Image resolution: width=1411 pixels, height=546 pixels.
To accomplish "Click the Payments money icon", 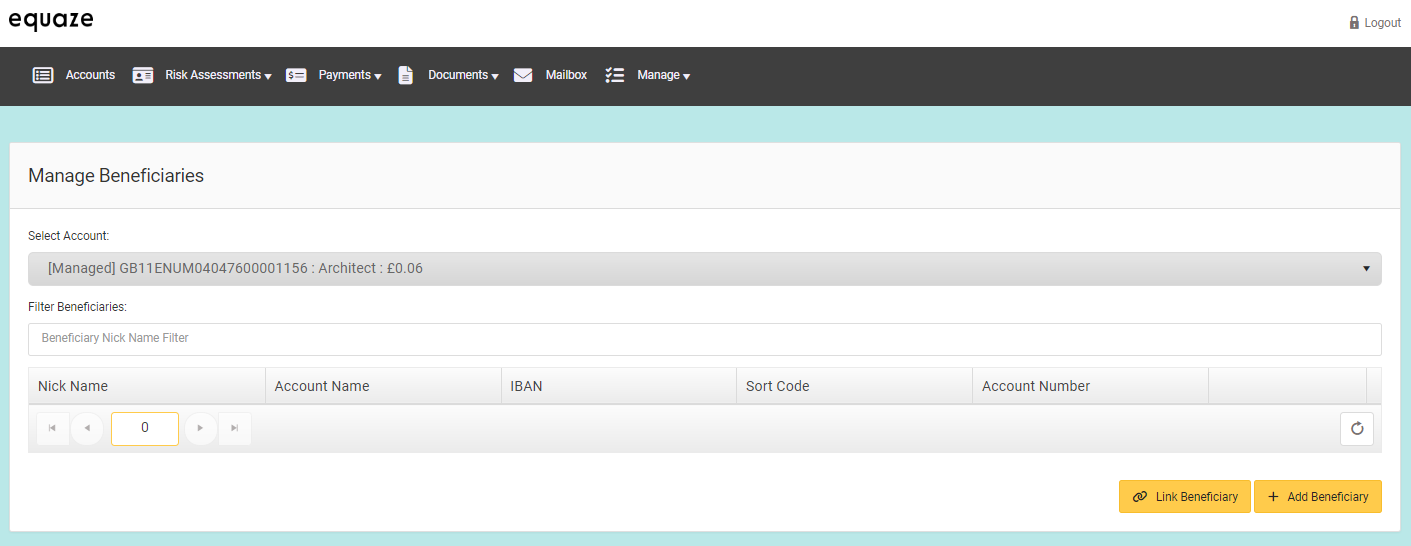I will click(x=296, y=75).
